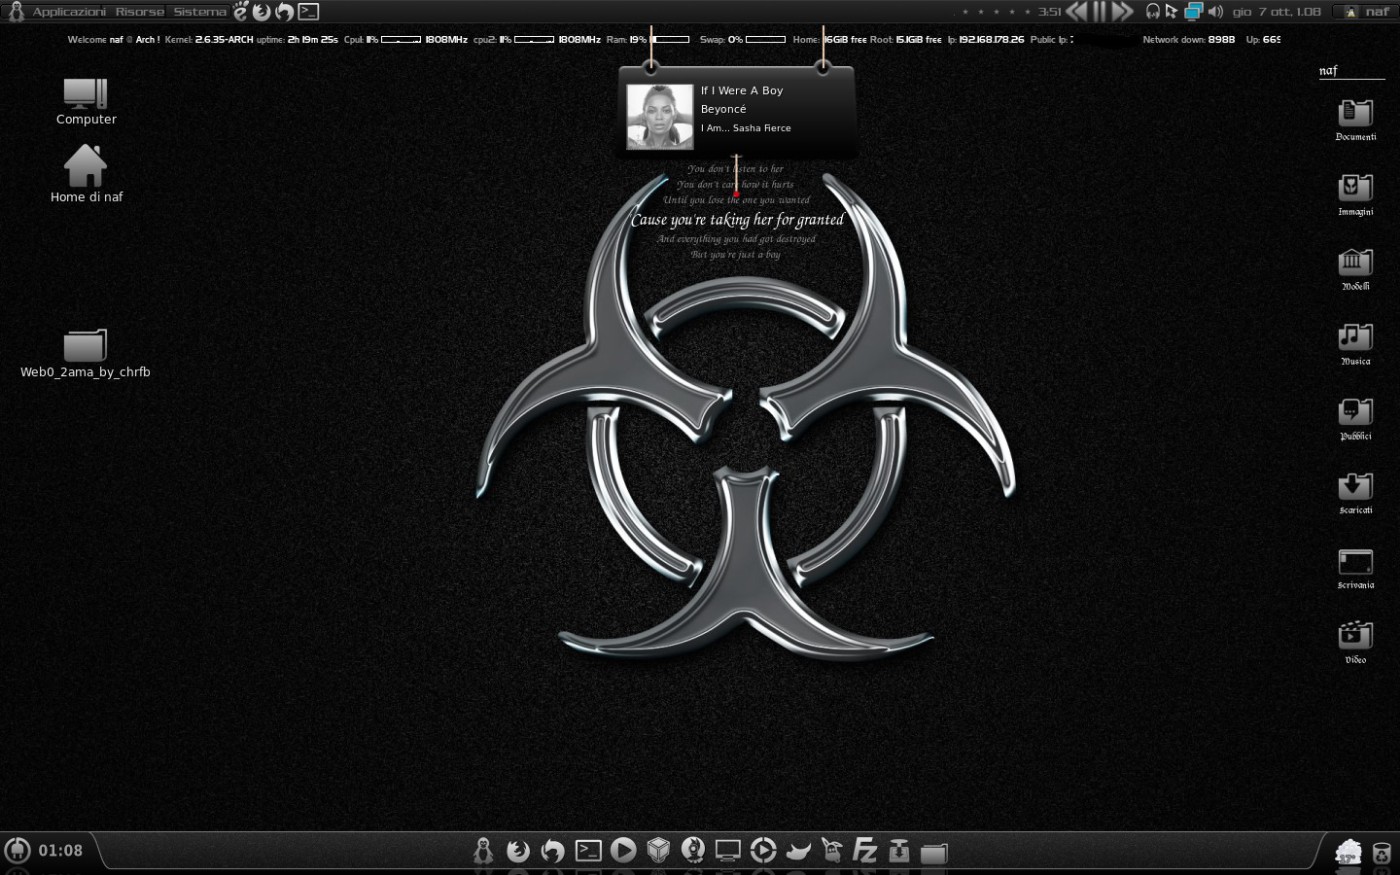Launch the GNOME foot browser icon in top panel
This screenshot has width=1400, height=875.
point(240,12)
